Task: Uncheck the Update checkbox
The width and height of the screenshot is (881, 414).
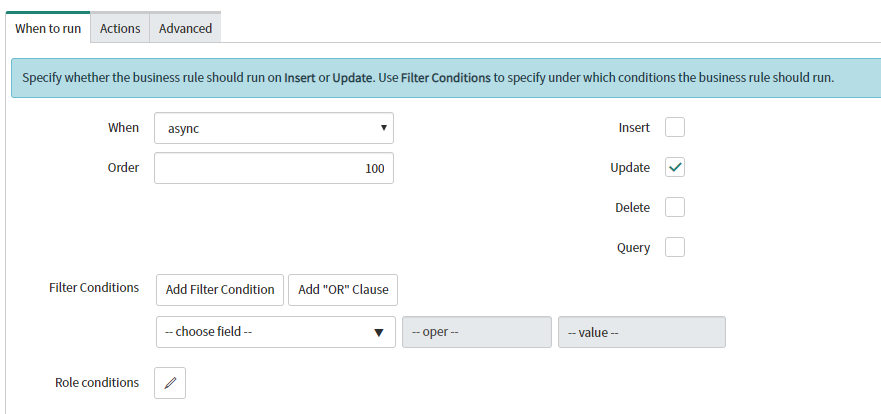Action: click(x=675, y=167)
